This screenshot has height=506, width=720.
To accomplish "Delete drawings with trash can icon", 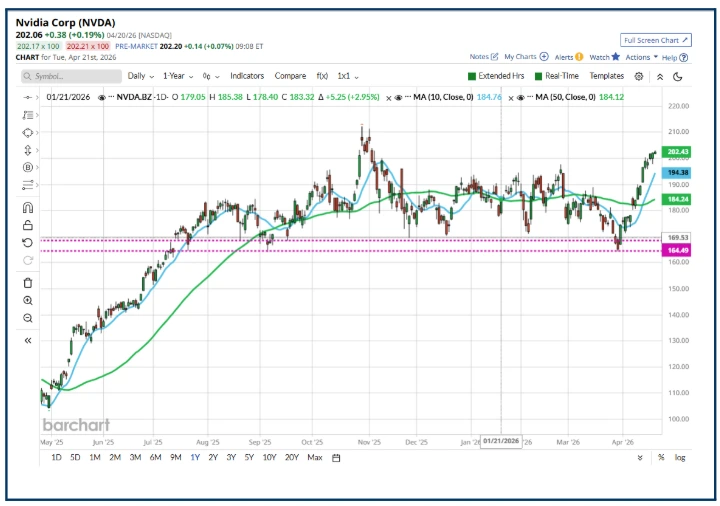I will 28,283.
